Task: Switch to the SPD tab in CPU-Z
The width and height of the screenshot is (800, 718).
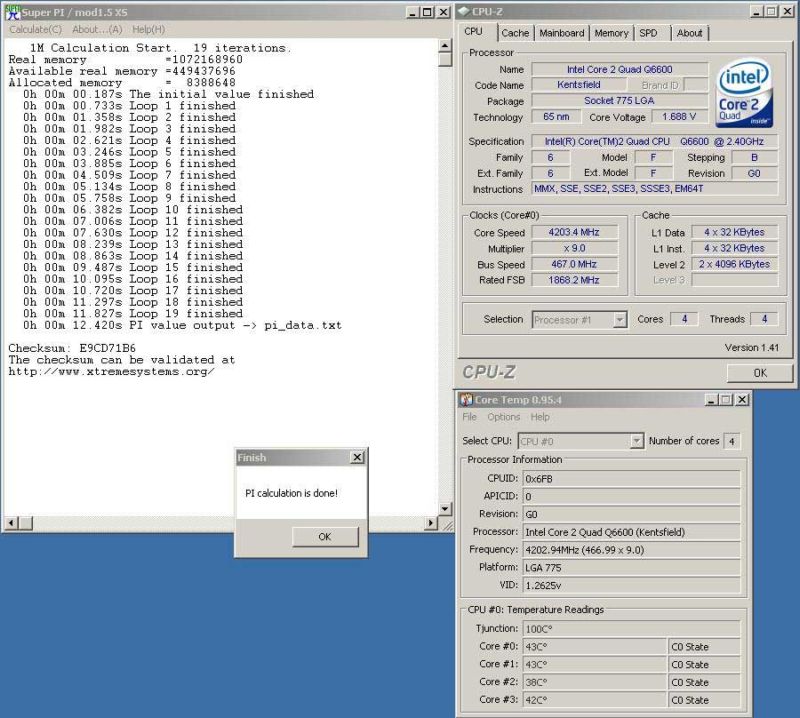Action: point(648,33)
